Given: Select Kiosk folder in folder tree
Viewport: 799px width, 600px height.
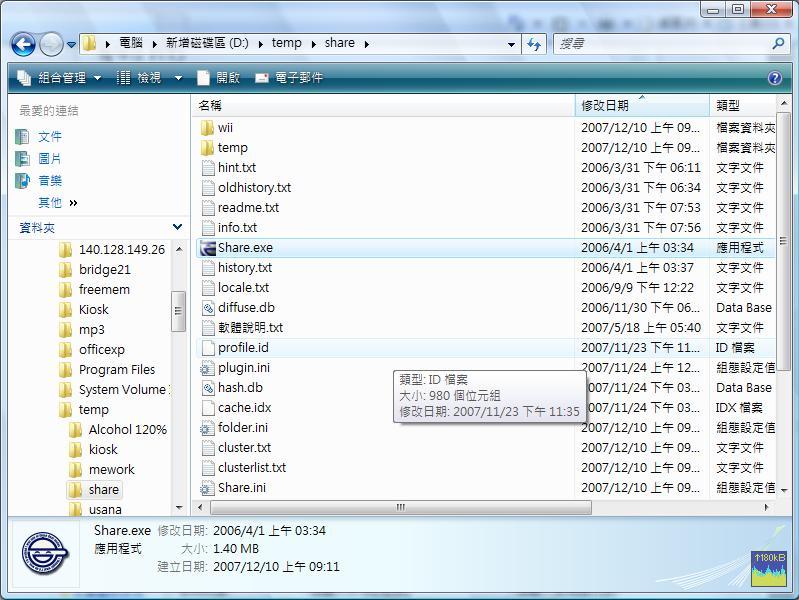Looking at the screenshot, I should coord(93,309).
